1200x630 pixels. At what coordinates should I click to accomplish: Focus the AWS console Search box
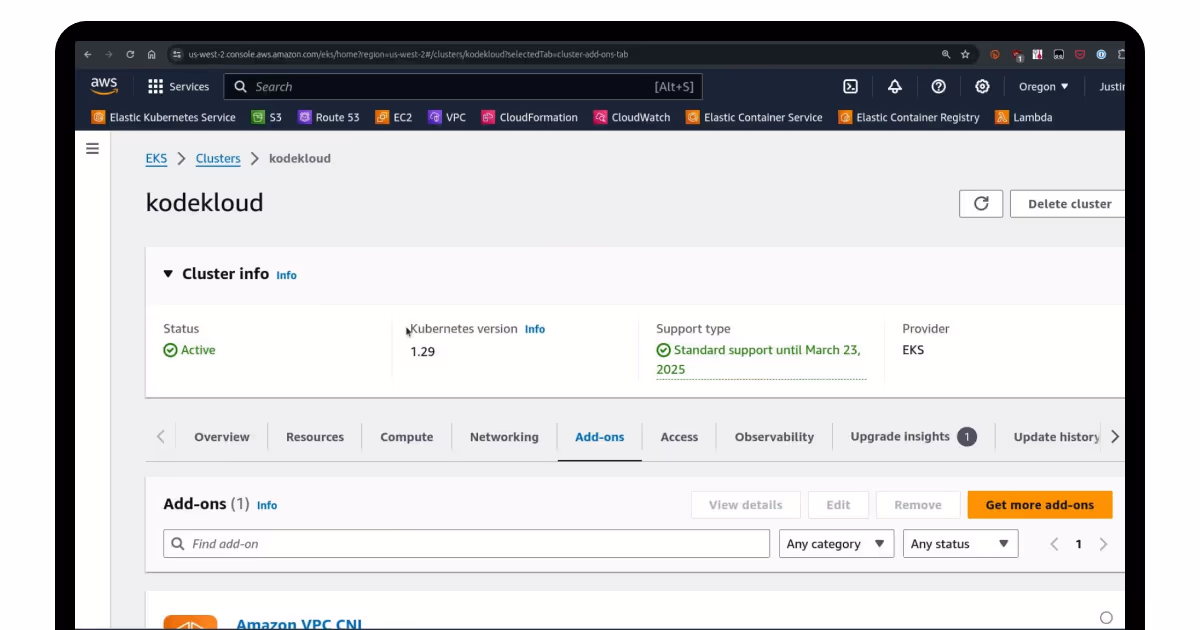pyautogui.click(x=463, y=87)
